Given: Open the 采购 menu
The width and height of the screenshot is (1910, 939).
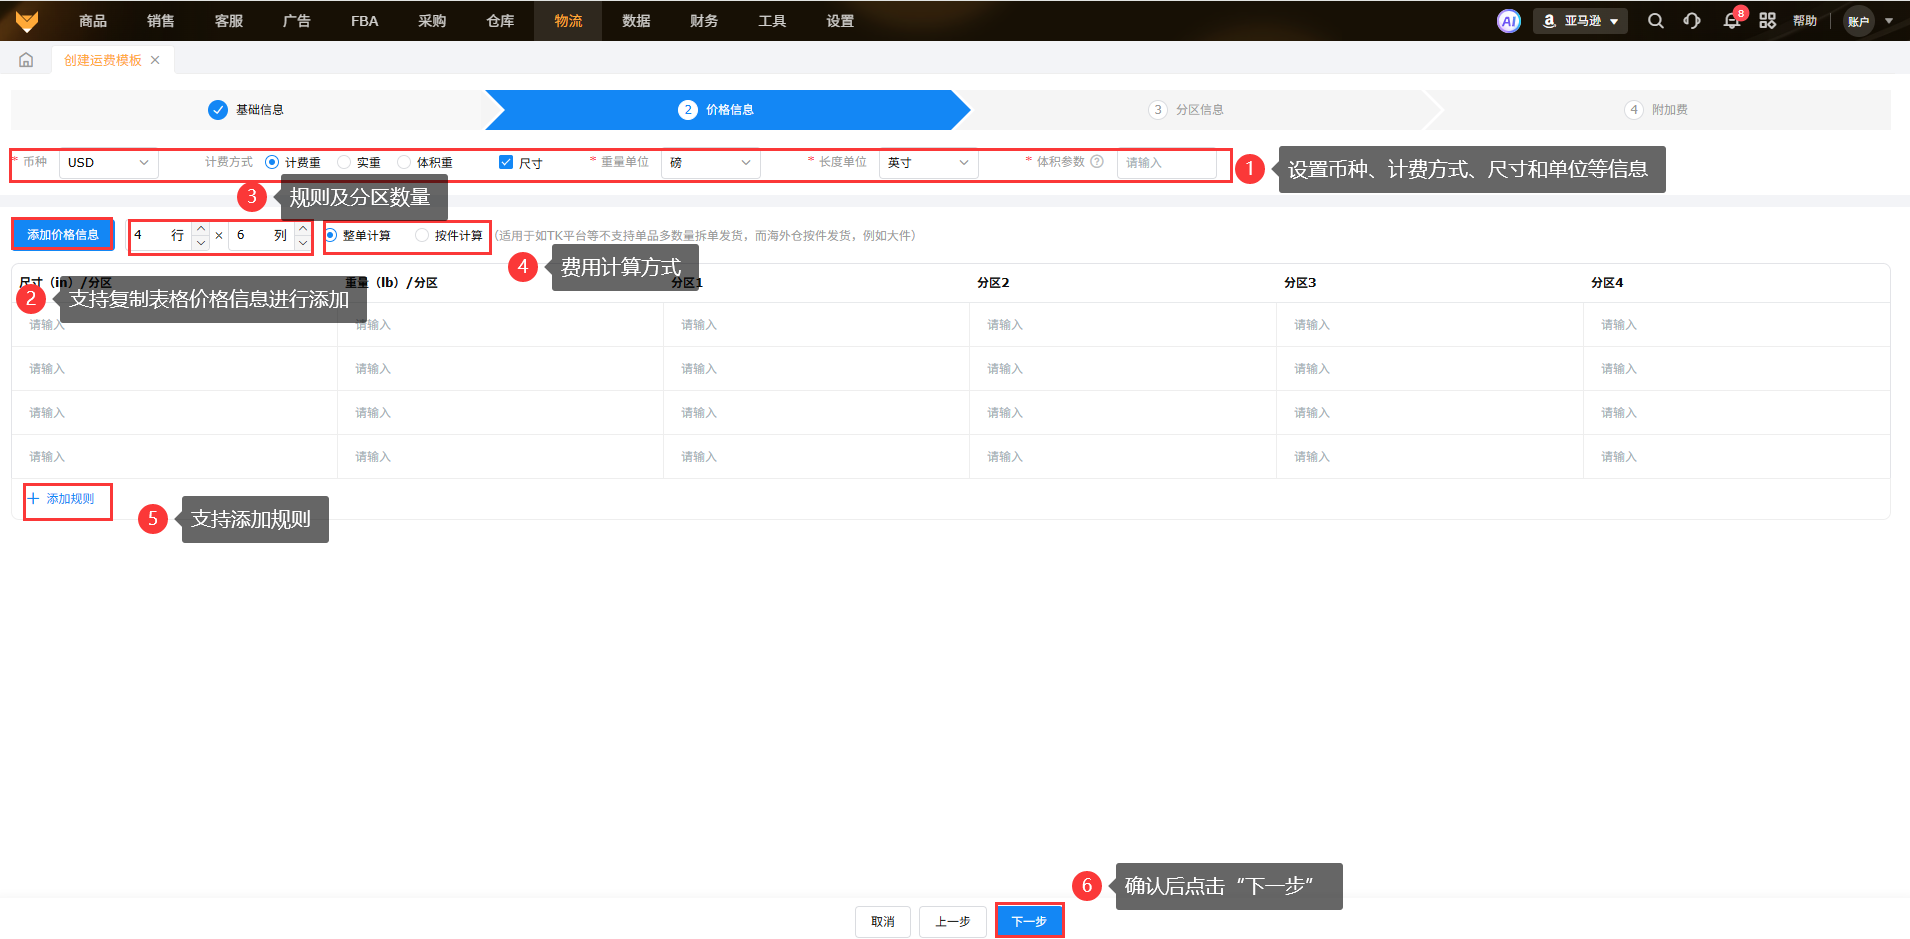Looking at the screenshot, I should click(x=432, y=21).
